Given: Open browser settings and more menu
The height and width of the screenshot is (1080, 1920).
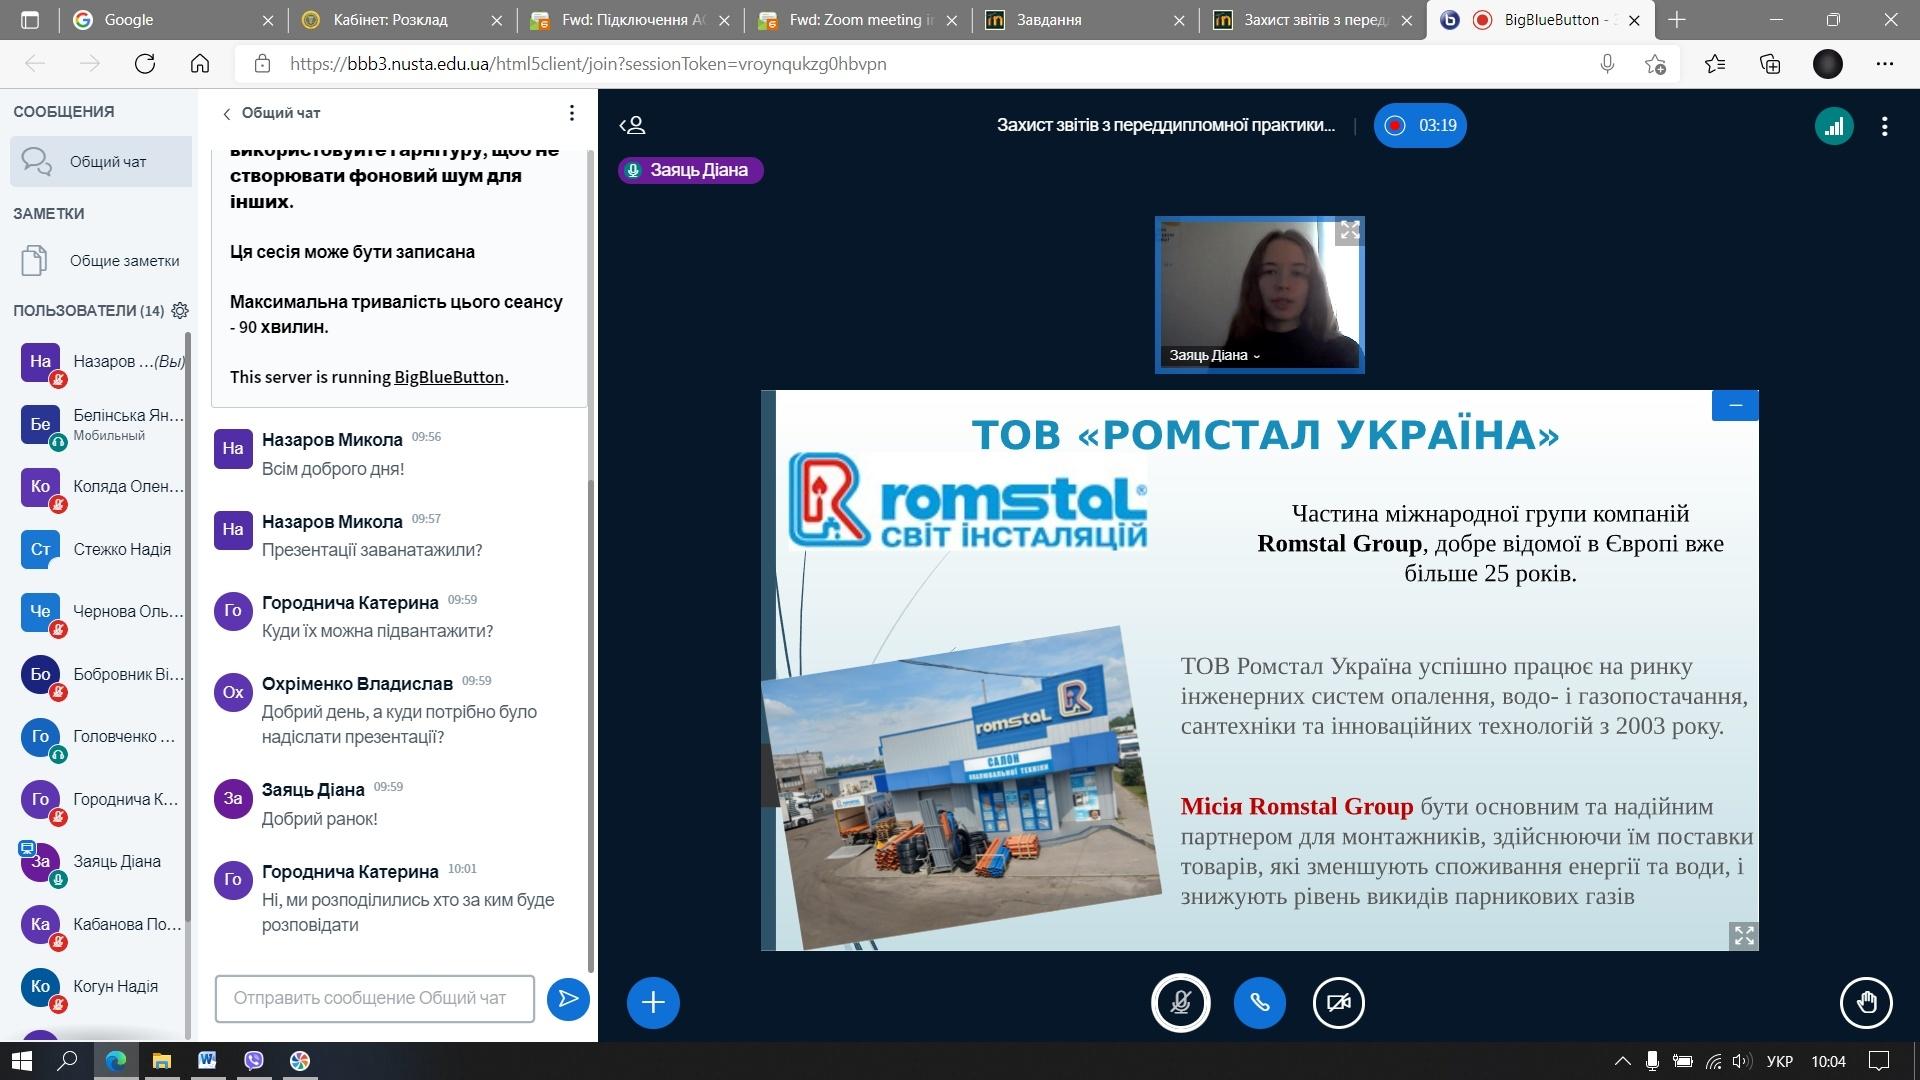Looking at the screenshot, I should click(x=1885, y=64).
